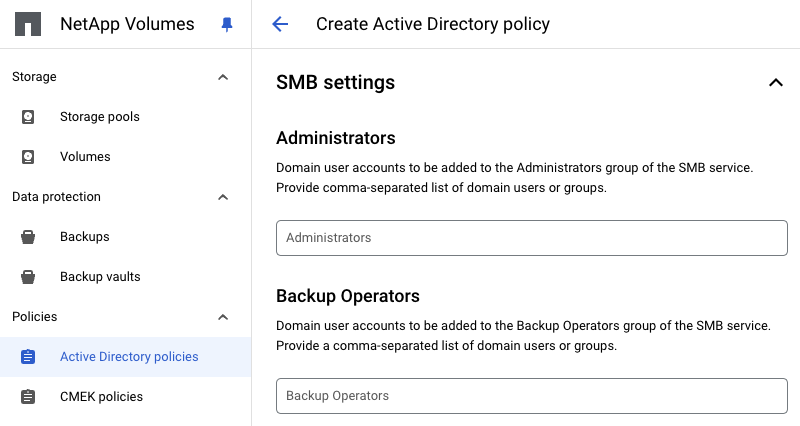Click the Backups bucket icon
800x426 pixels.
coord(28,237)
